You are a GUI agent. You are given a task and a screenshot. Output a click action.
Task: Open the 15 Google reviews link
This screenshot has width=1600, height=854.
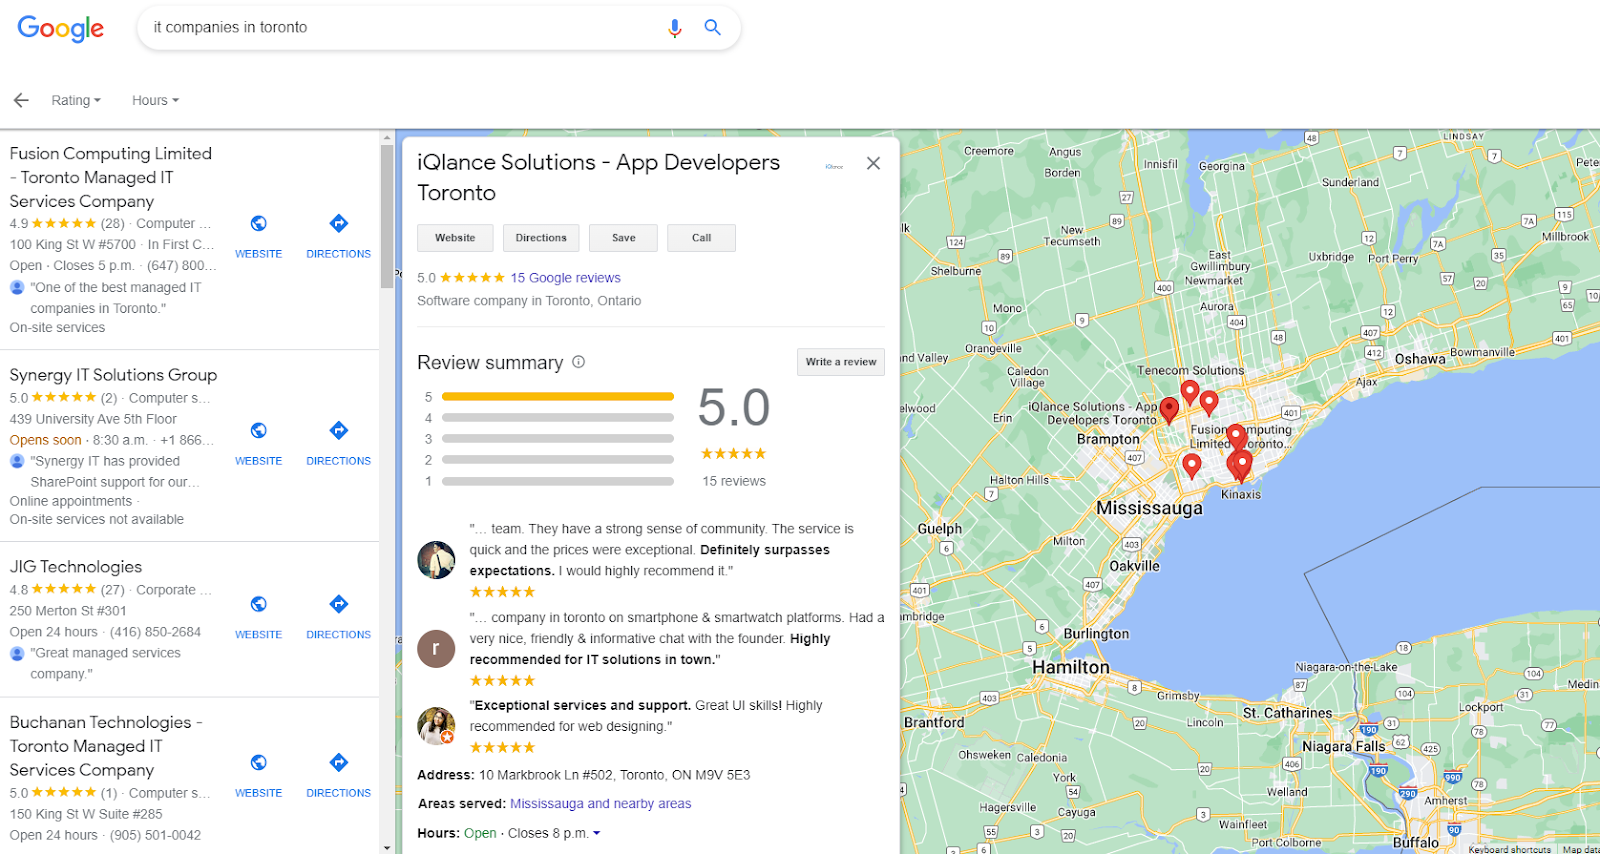565,278
